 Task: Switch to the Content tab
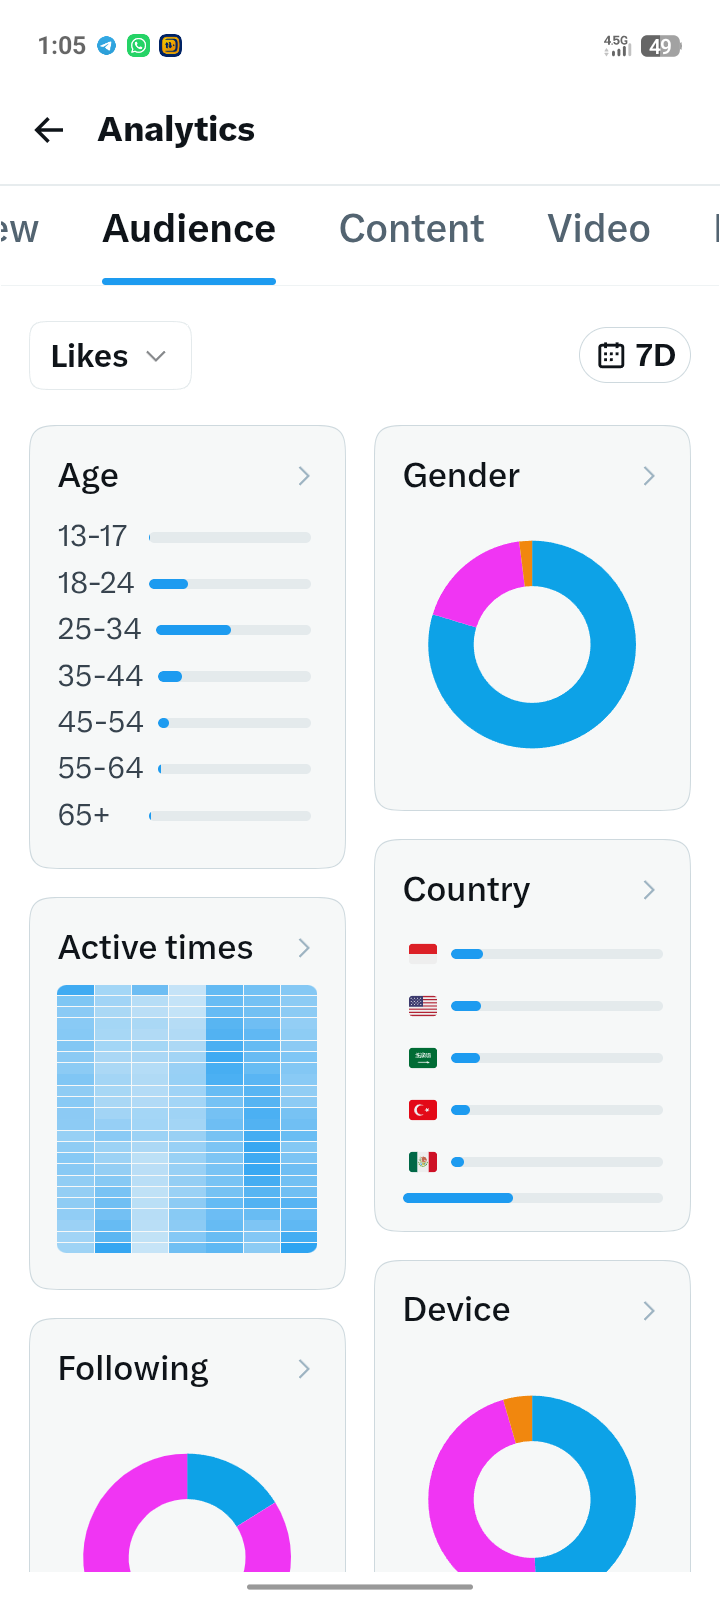coord(411,229)
